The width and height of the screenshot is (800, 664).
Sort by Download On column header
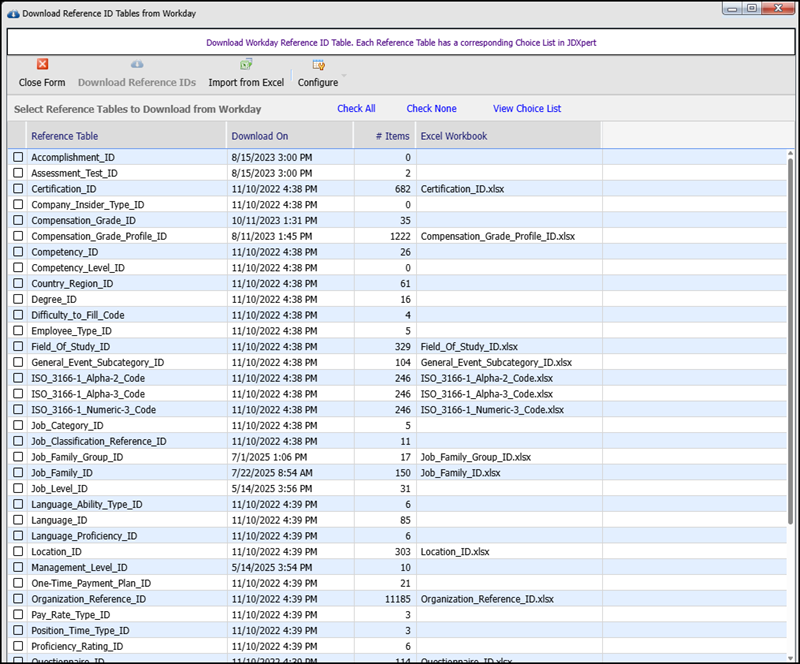point(290,136)
